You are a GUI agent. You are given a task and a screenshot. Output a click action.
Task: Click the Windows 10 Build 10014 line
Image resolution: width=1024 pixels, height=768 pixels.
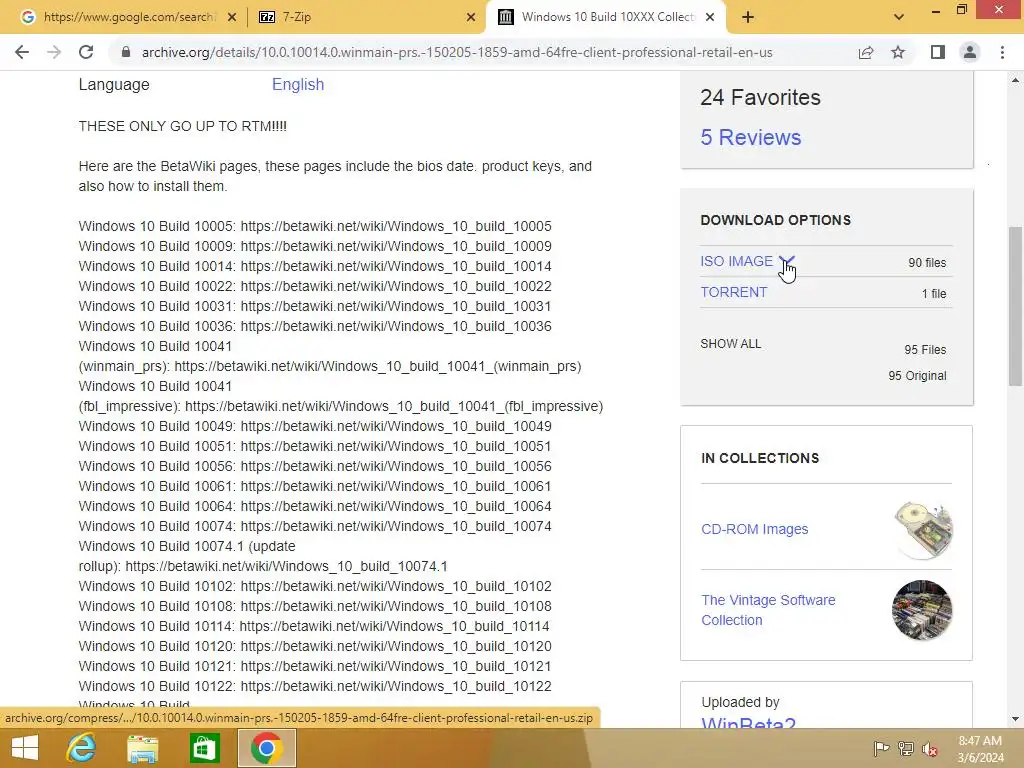tap(315, 266)
